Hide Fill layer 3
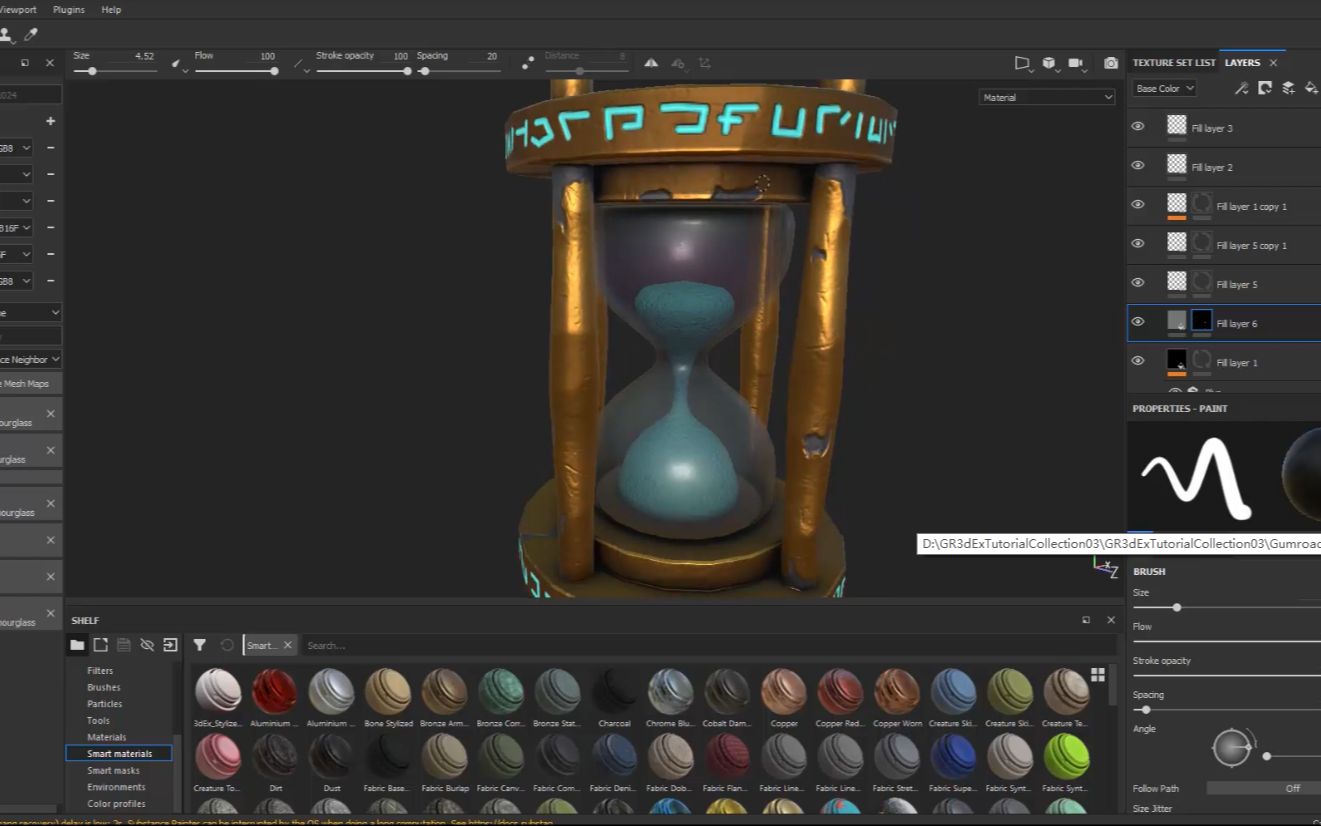1321x826 pixels. tap(1137, 126)
